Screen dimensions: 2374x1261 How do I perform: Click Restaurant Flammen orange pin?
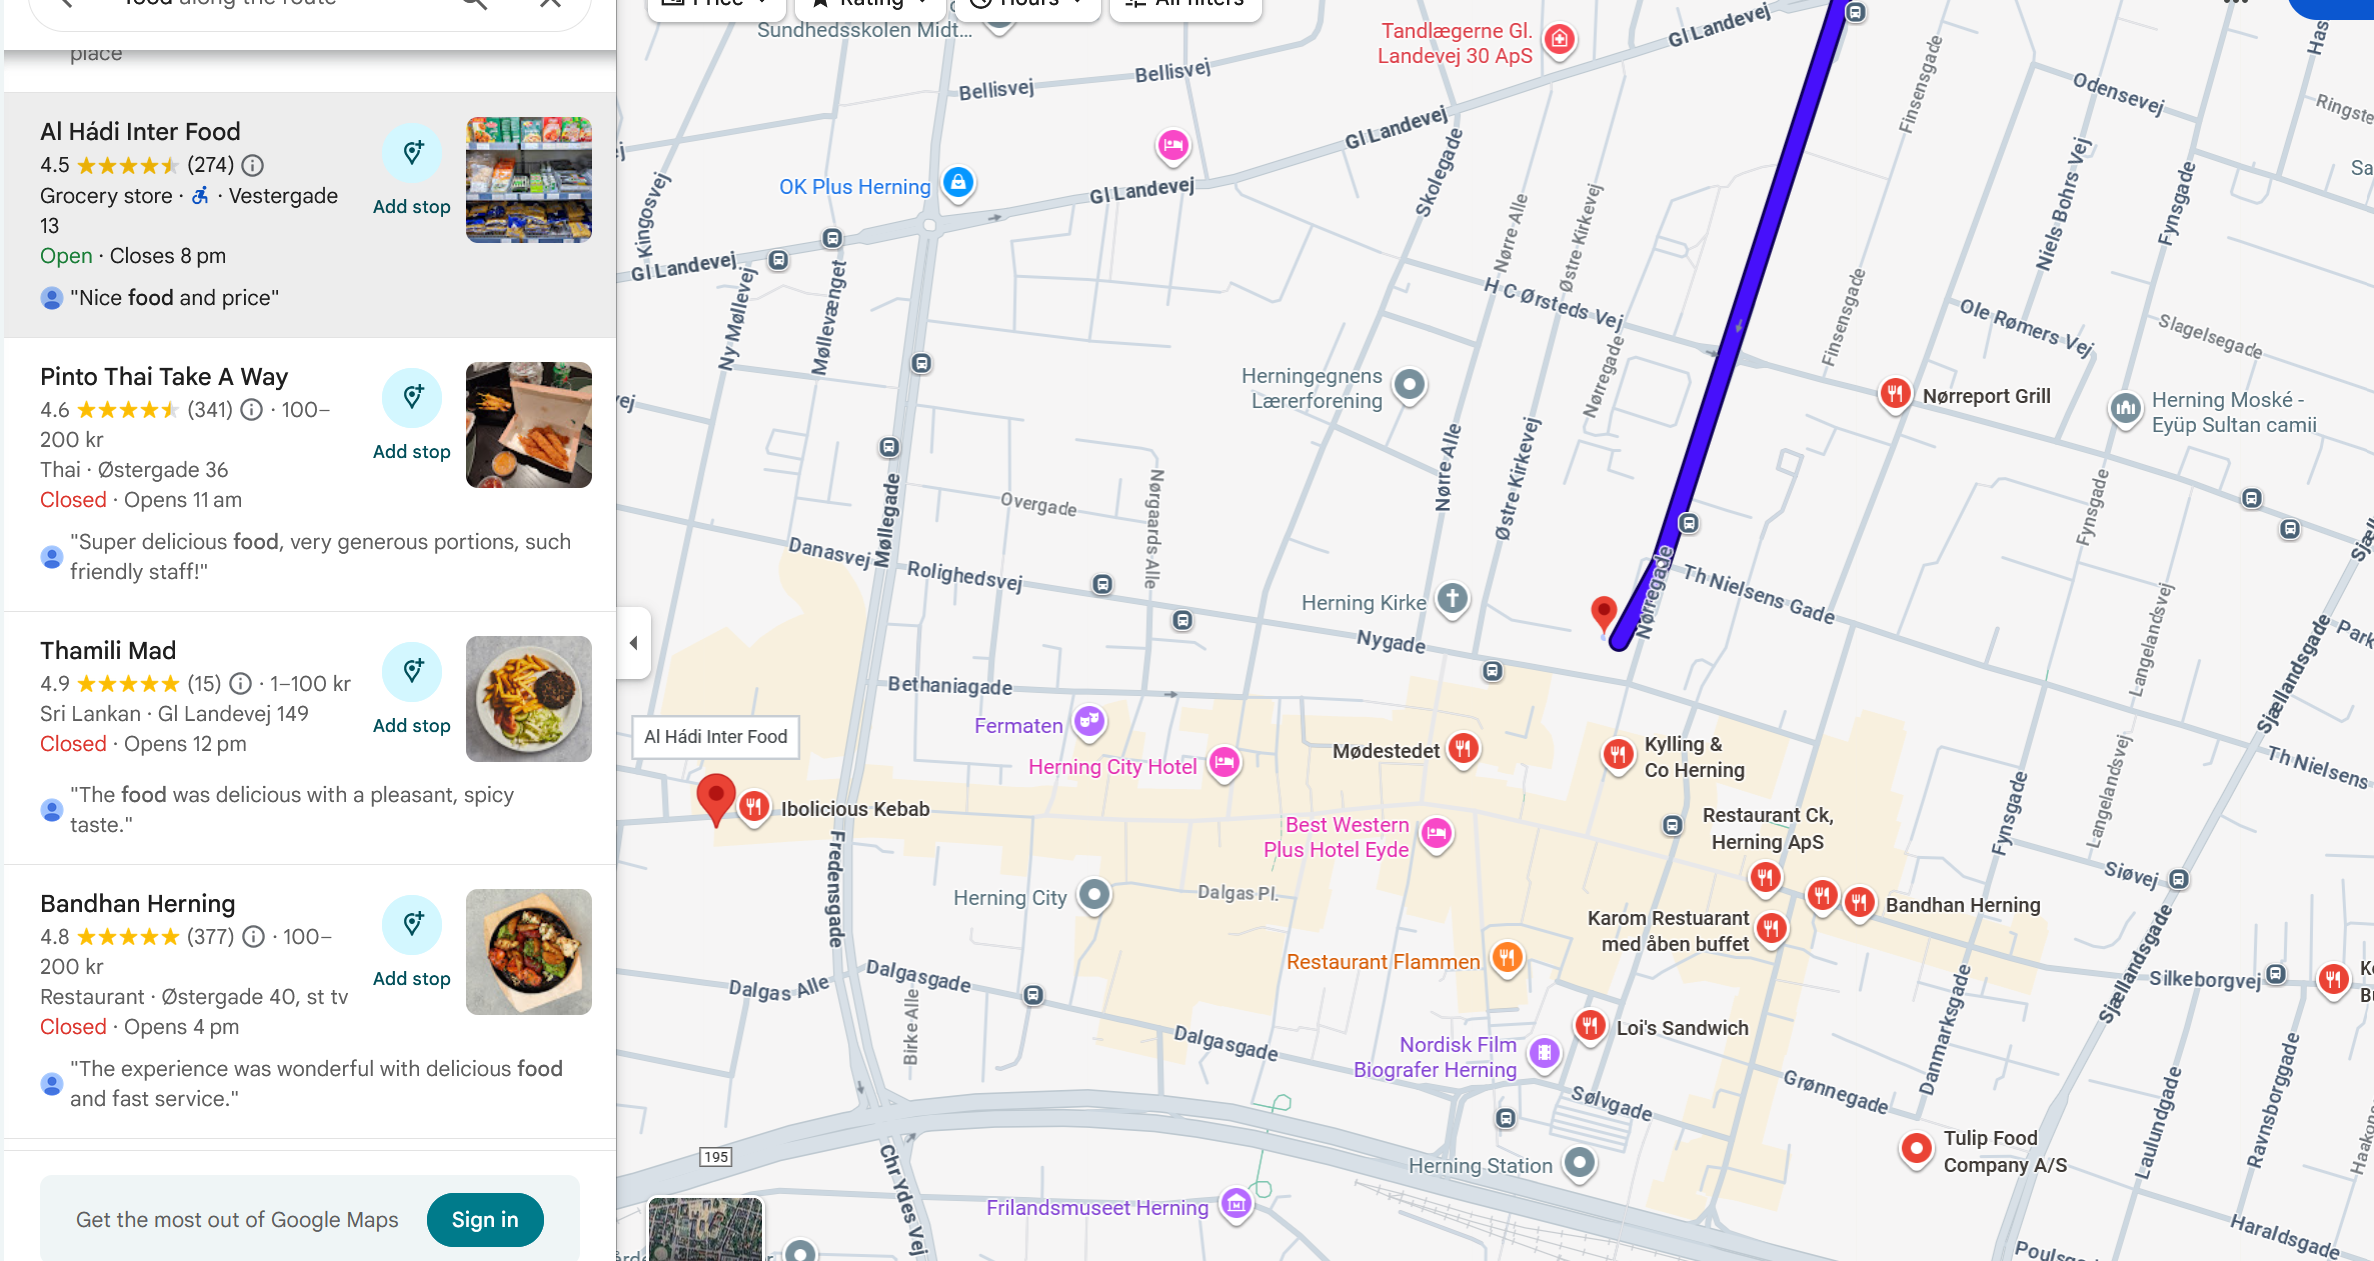pos(1507,959)
